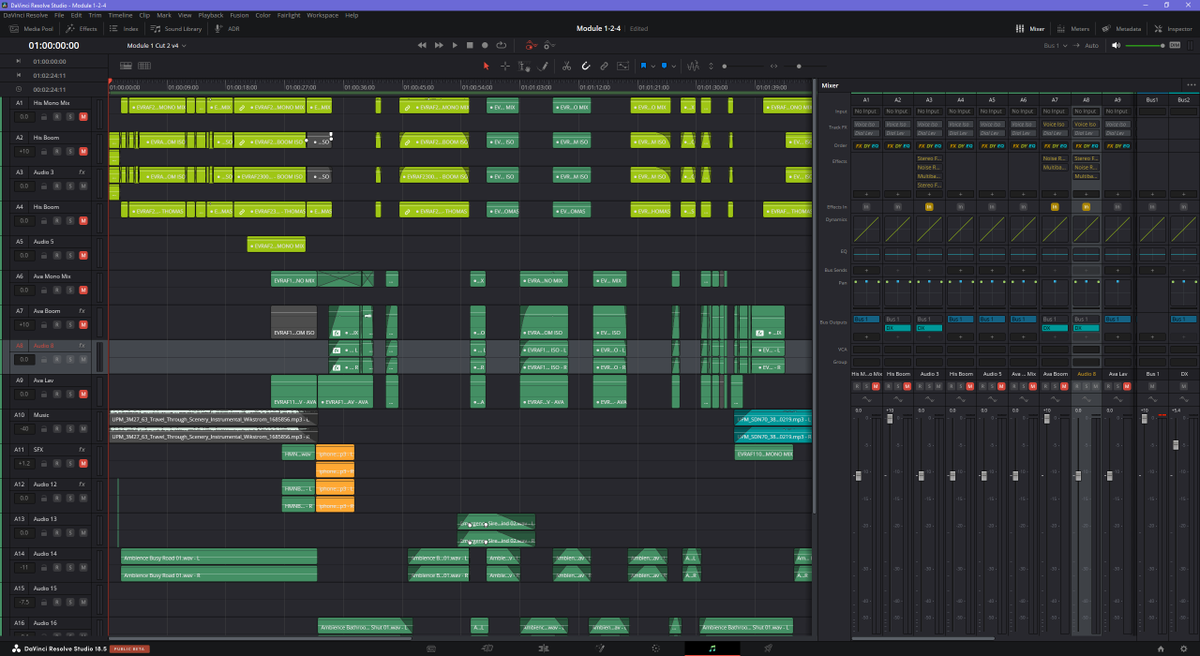This screenshot has height=656, width=1200.
Task: Toggle linked selection chain icon
Action: click(x=604, y=66)
